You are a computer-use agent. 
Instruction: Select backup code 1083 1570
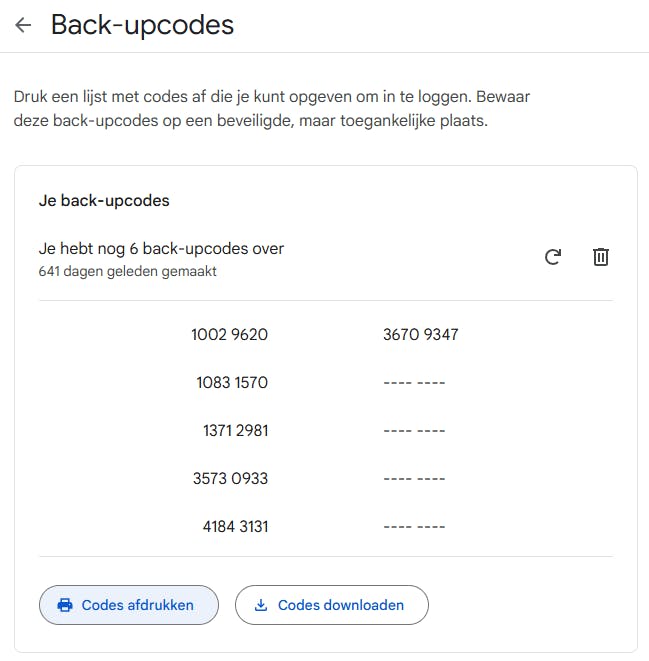point(232,382)
